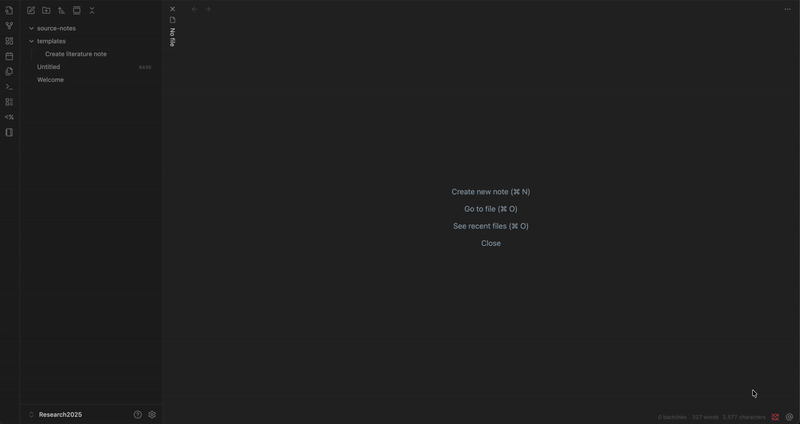Click the Go to file link
The width and height of the screenshot is (800, 424).
pyautogui.click(x=490, y=209)
